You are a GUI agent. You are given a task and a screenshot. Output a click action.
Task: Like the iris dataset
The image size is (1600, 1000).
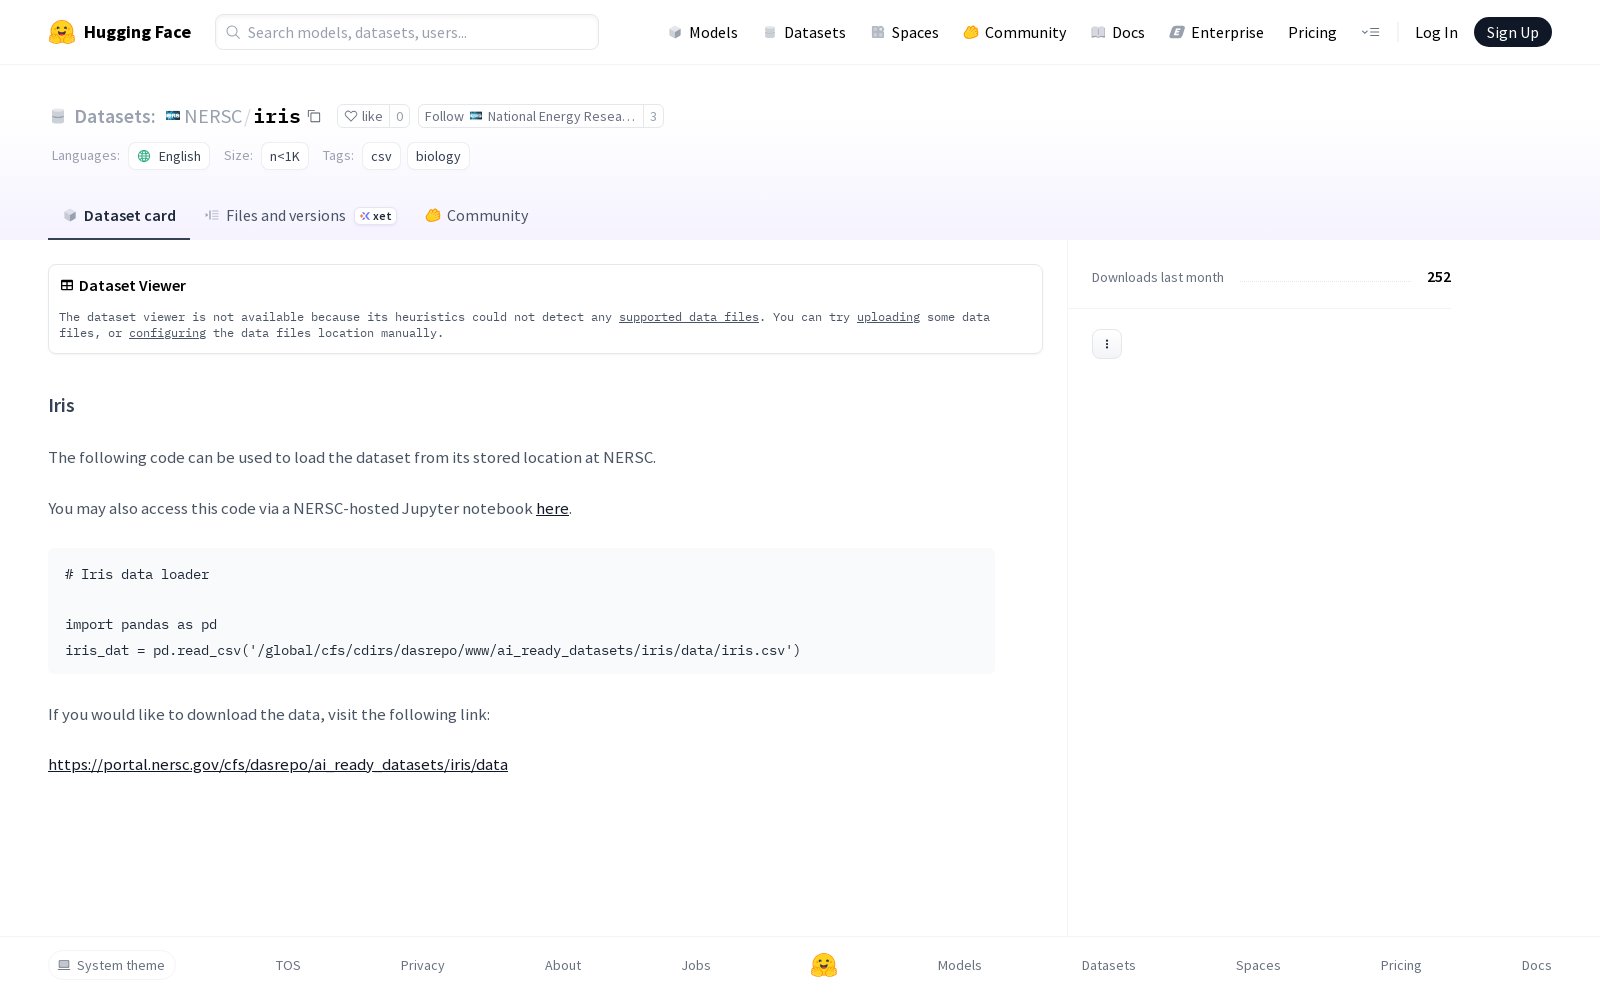click(363, 116)
